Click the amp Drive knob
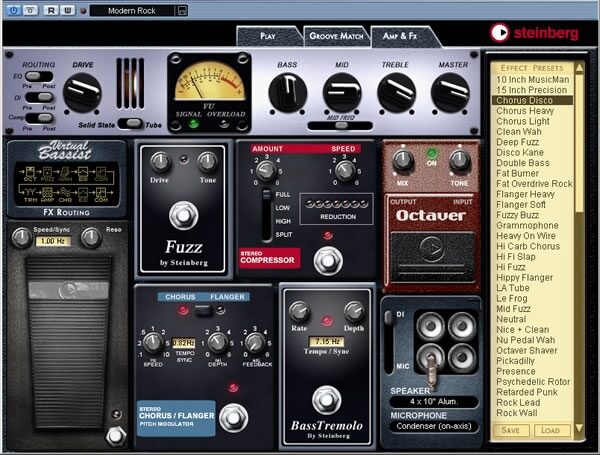 tap(82, 92)
